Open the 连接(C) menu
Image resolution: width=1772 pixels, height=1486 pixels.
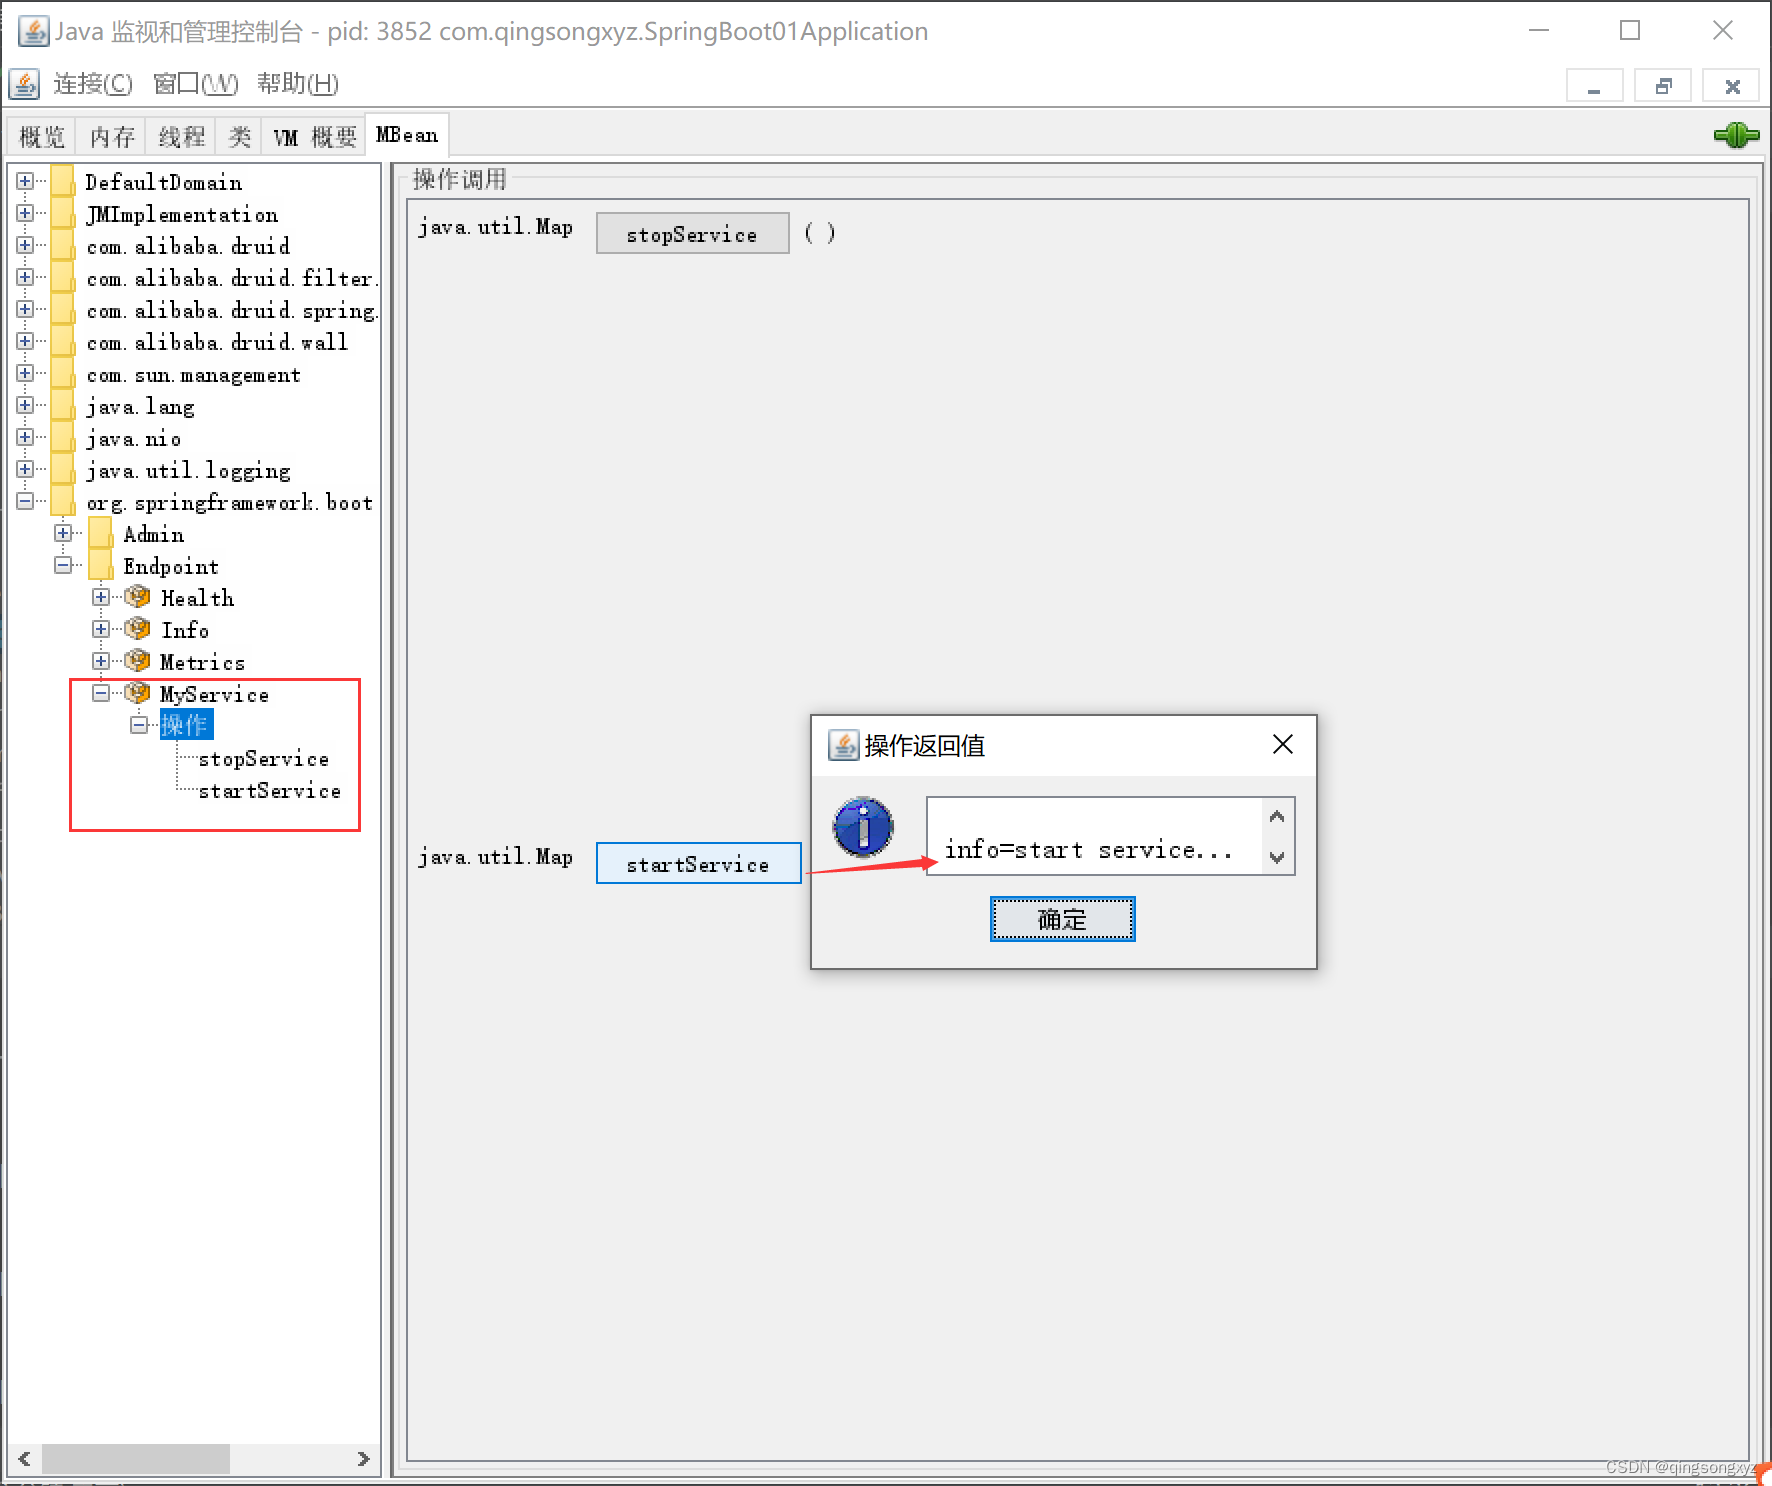92,83
